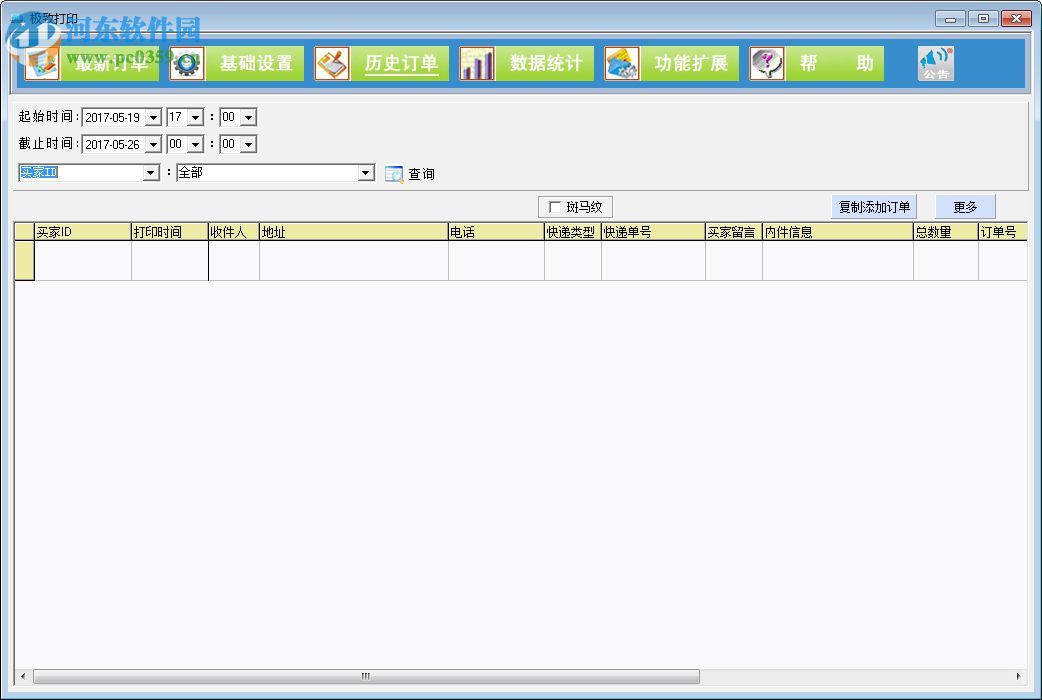This screenshot has height=700, width=1042.
Task: Click the 更多 button
Action: pyautogui.click(x=965, y=207)
